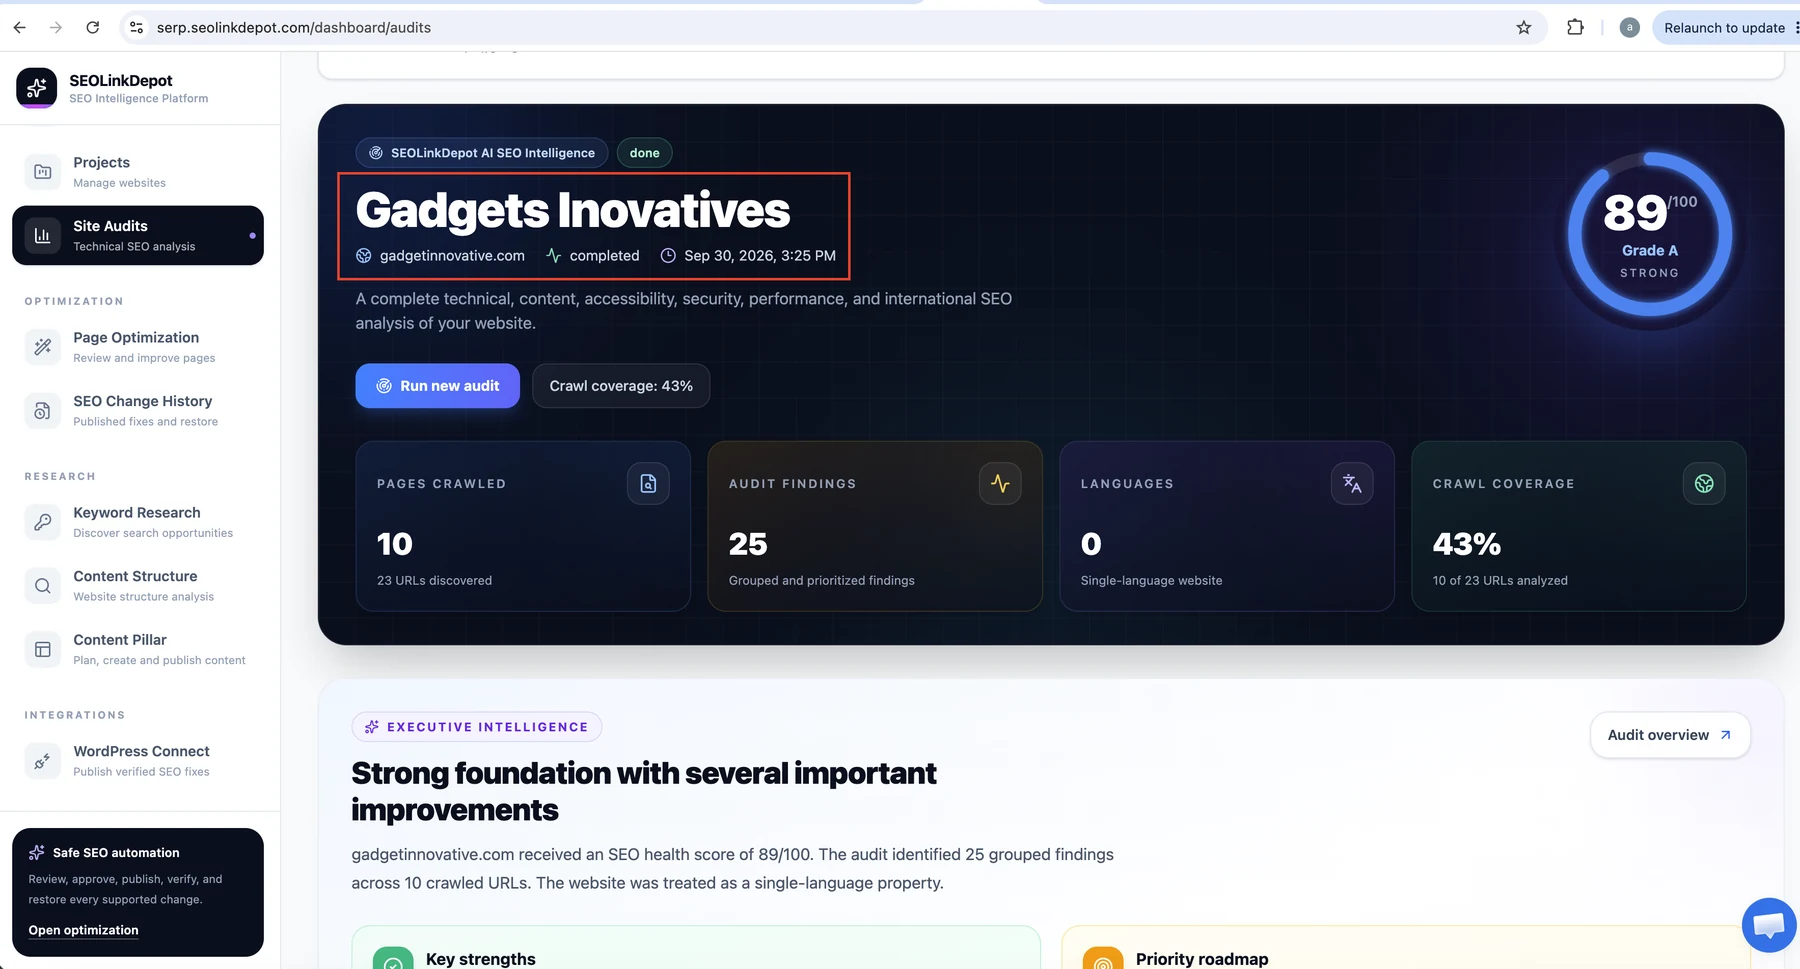This screenshot has width=1800, height=969.
Task: Click the Open optimization link
Action: [84, 930]
